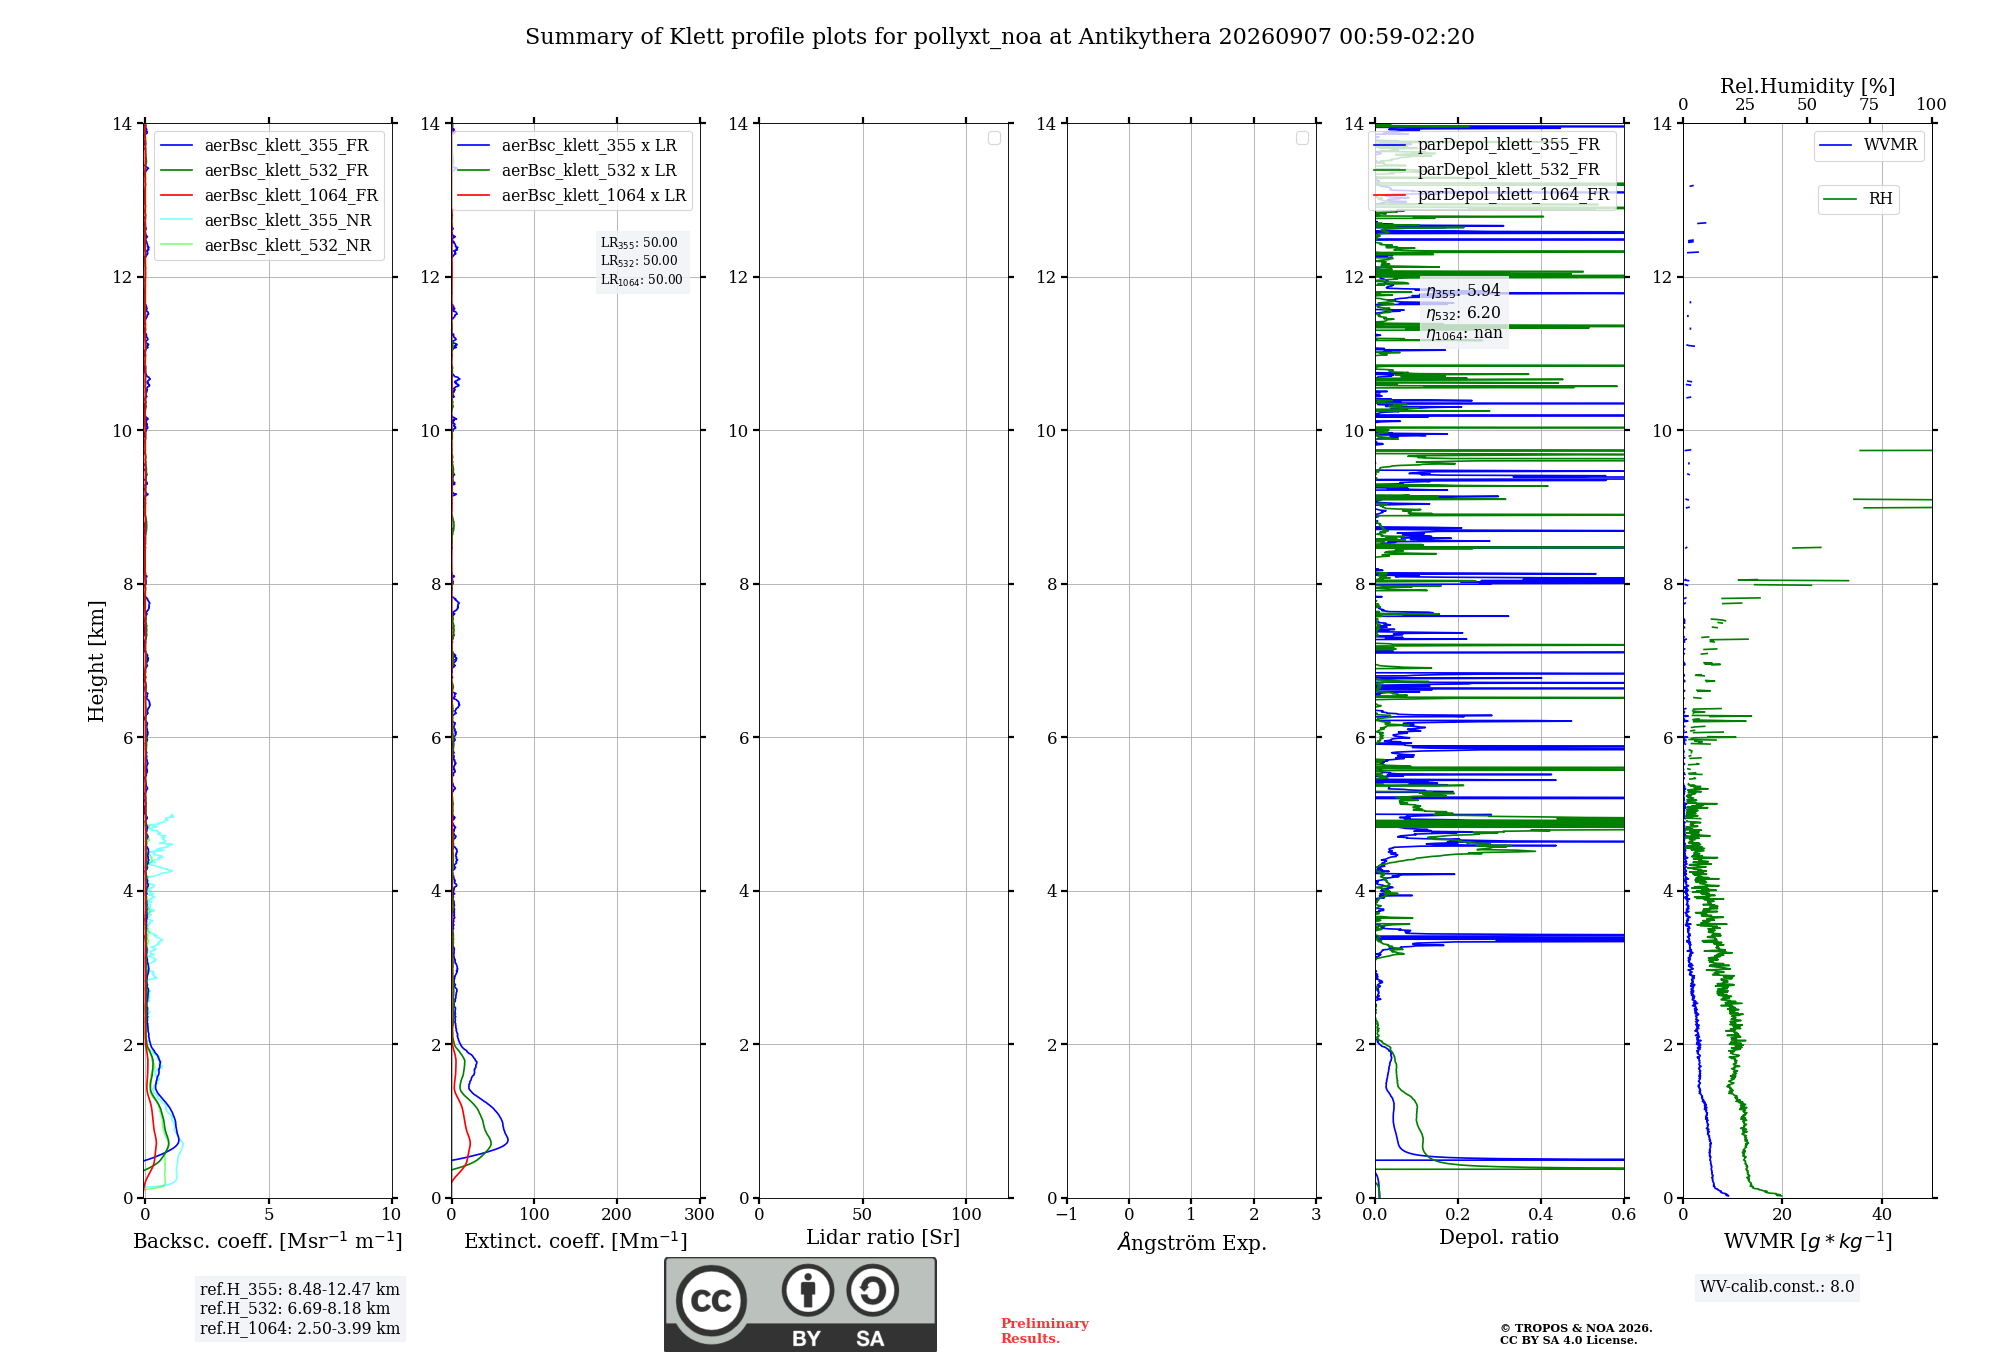Click the empty legend box in Ångström panel
This screenshot has height=1360, width=2000.
1303,138
